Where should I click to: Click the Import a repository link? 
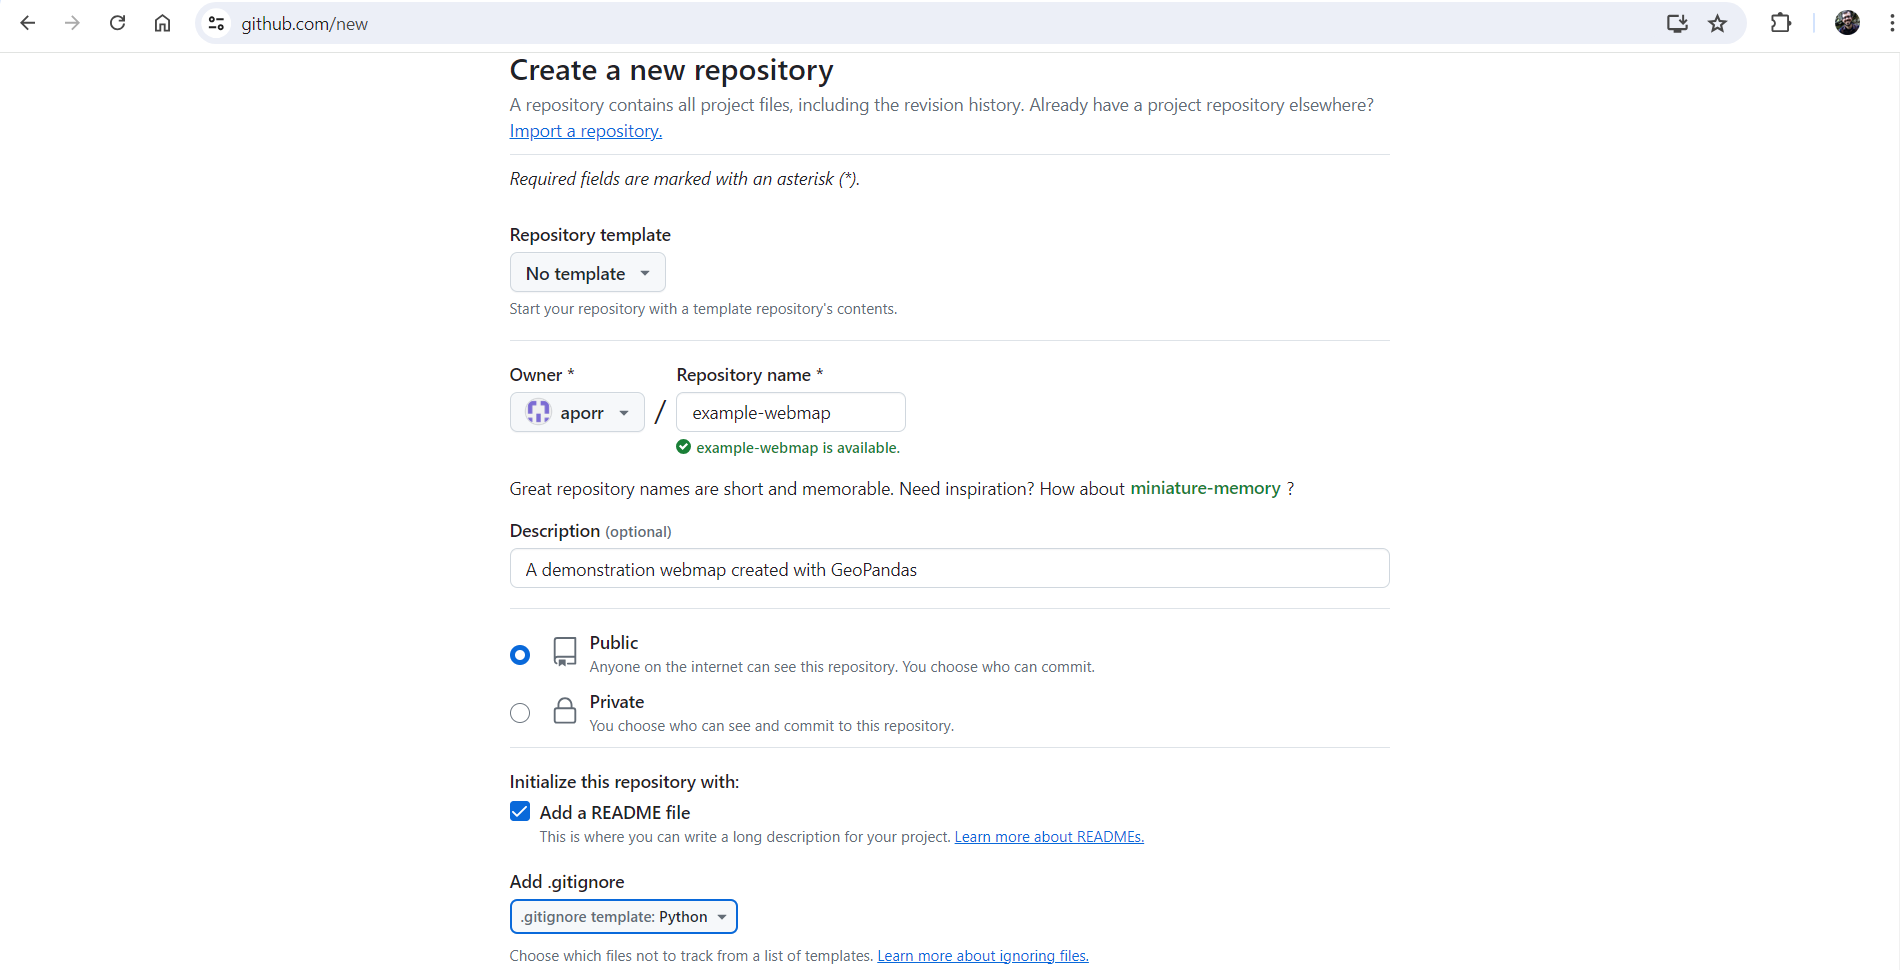click(x=586, y=131)
